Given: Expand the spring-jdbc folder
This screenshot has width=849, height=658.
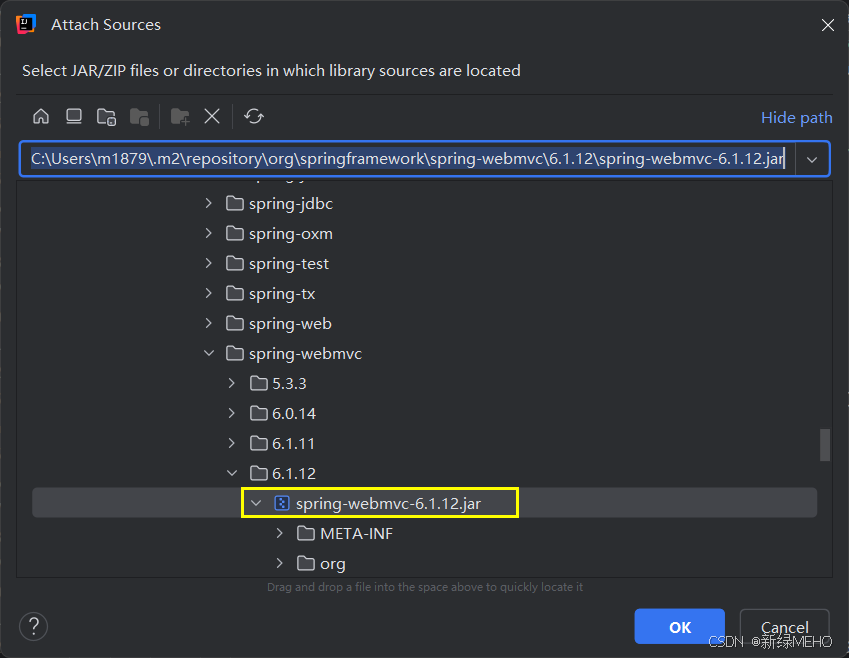Looking at the screenshot, I should pos(209,204).
